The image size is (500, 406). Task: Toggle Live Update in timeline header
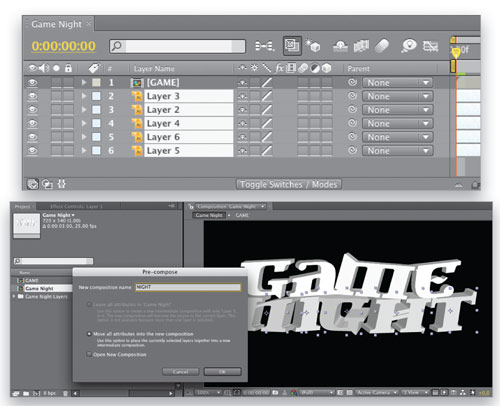[292, 46]
